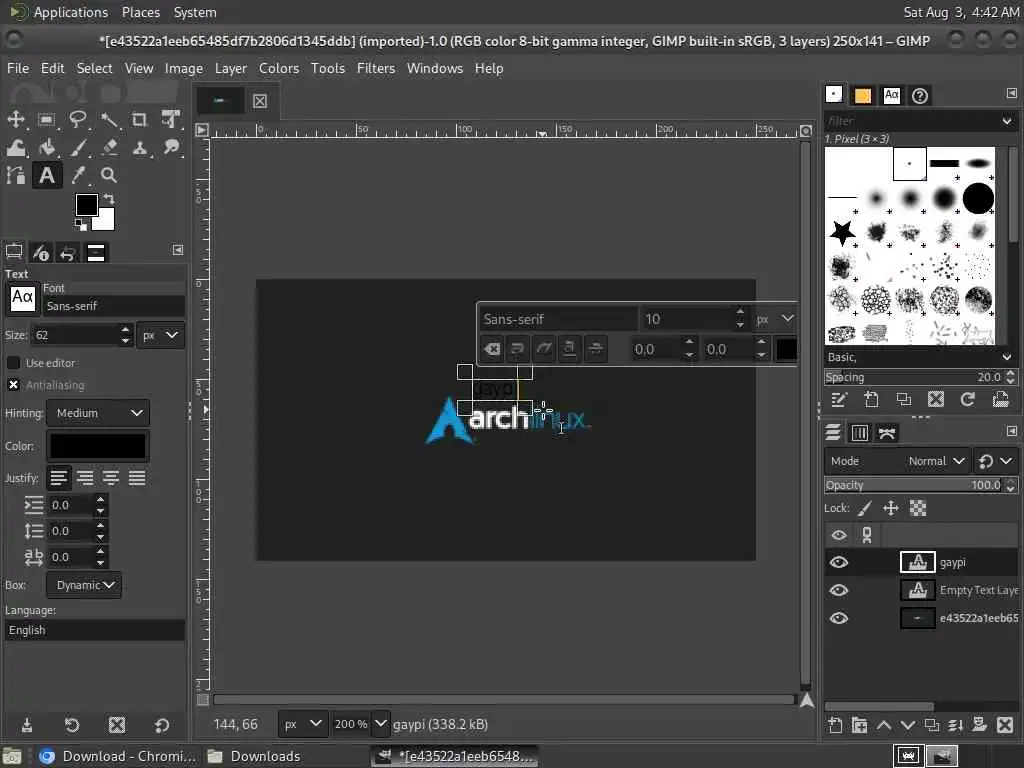Toggle lock alpha channel checkerboard
This screenshot has width=1024, height=768.
click(x=918, y=508)
